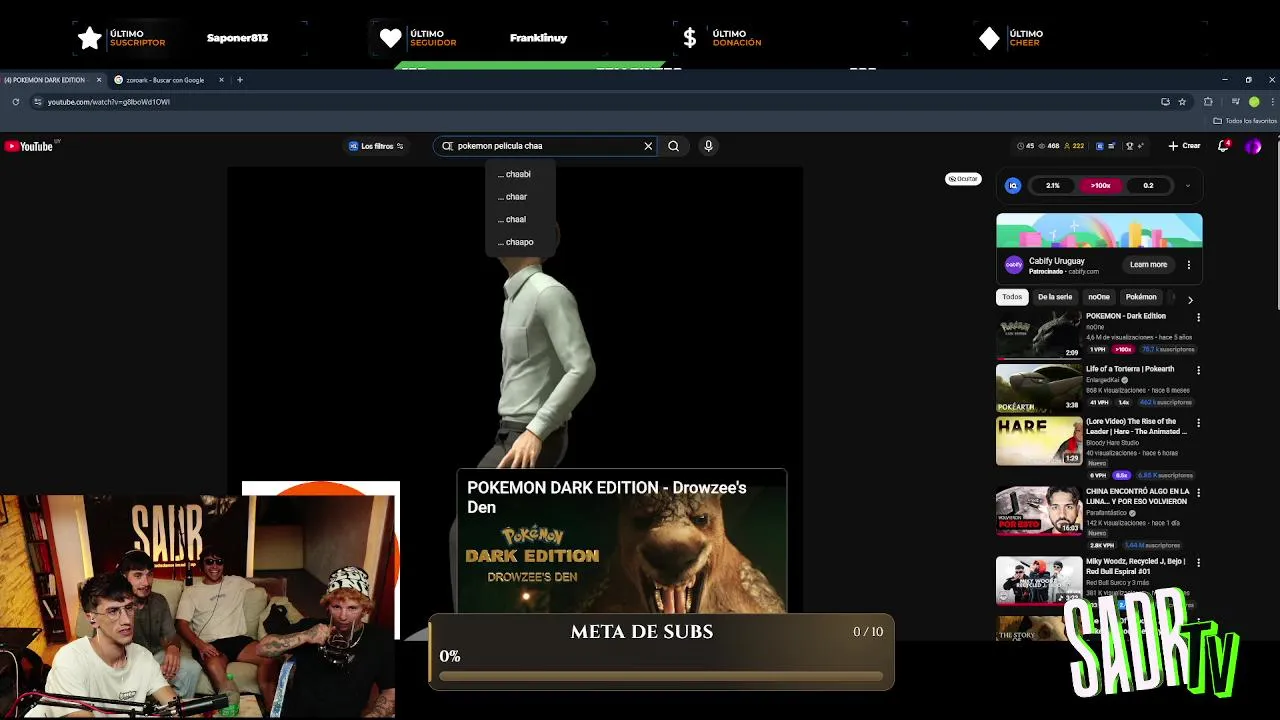Toggle Los filtros filter settings

pyautogui.click(x=376, y=146)
